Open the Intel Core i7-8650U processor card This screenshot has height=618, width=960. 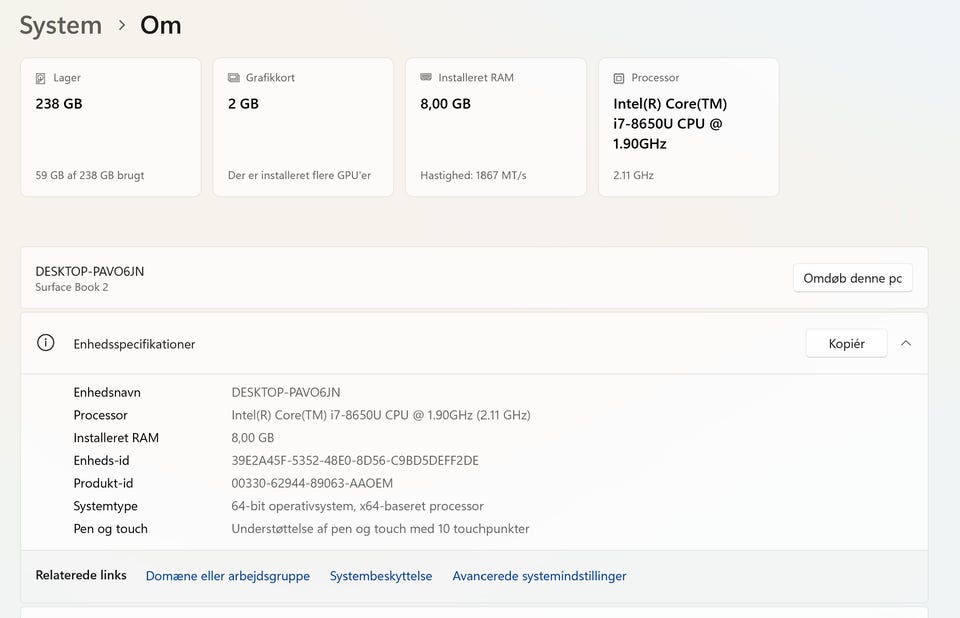pyautogui.click(x=688, y=127)
